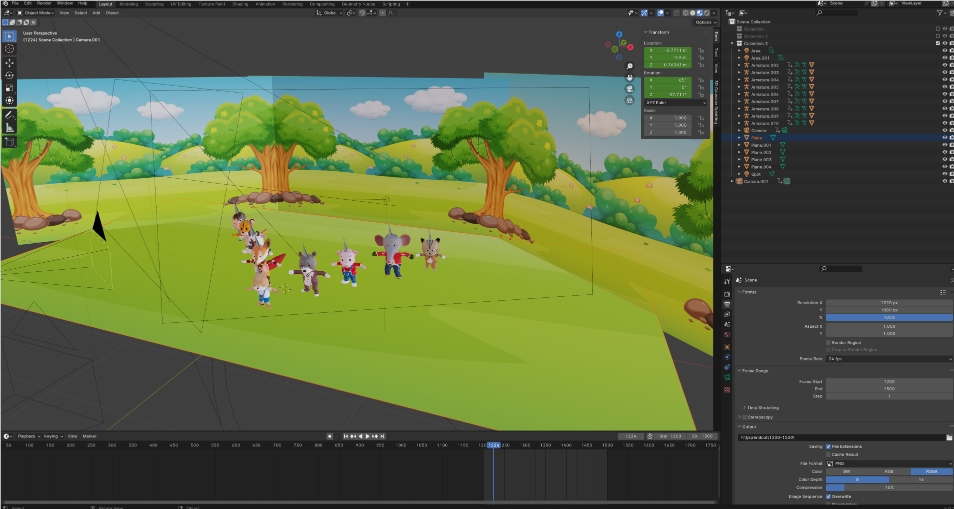
Task: Switch to the Shading workspace tab
Action: coord(240,4)
